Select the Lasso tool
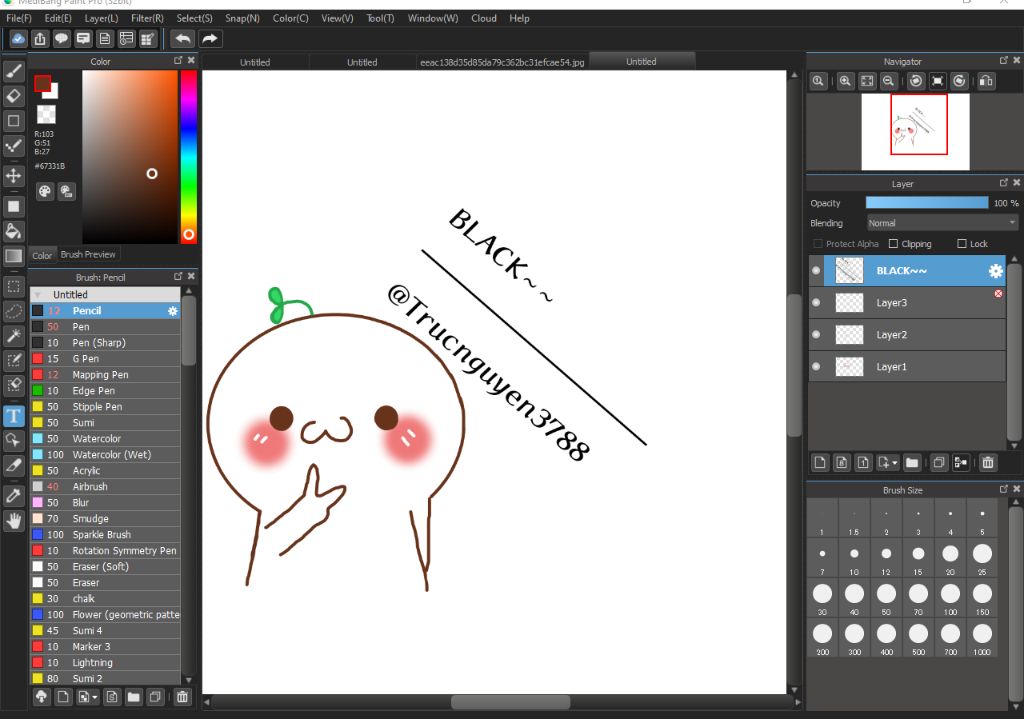Screen dimensions: 1024x719 click(x=14, y=311)
